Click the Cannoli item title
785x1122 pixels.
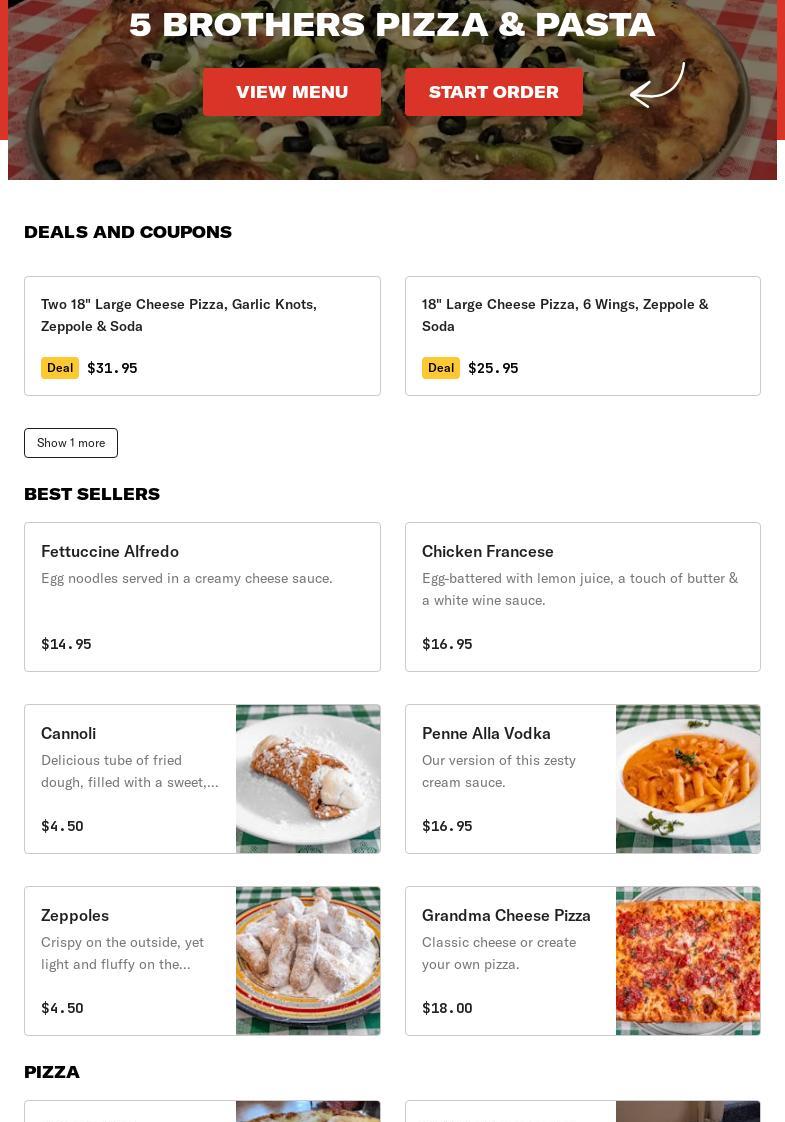pyautogui.click(x=69, y=733)
